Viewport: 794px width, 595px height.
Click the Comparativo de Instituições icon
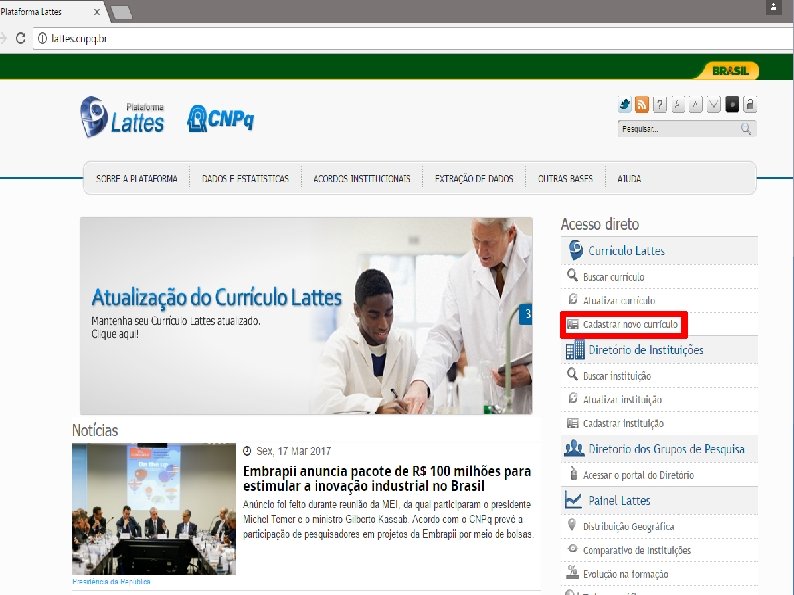[x=573, y=548]
